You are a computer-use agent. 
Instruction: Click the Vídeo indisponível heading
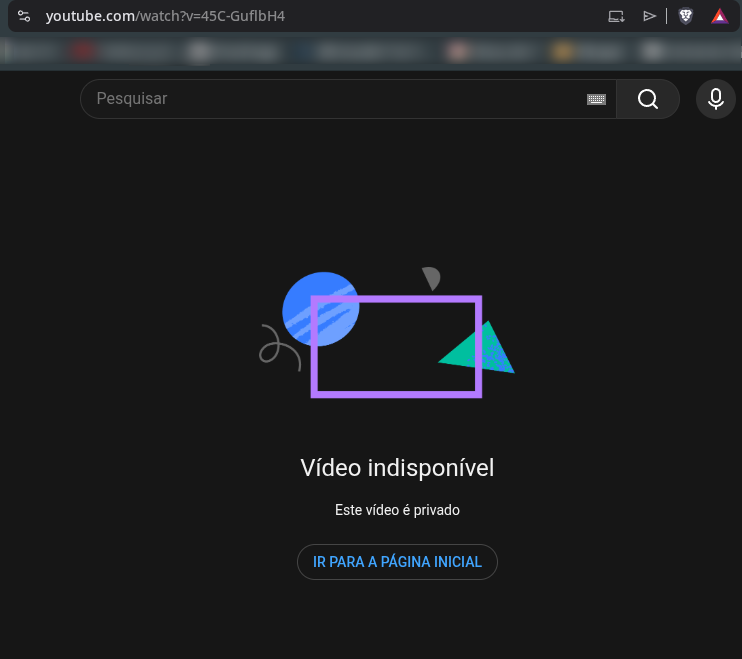(397, 468)
